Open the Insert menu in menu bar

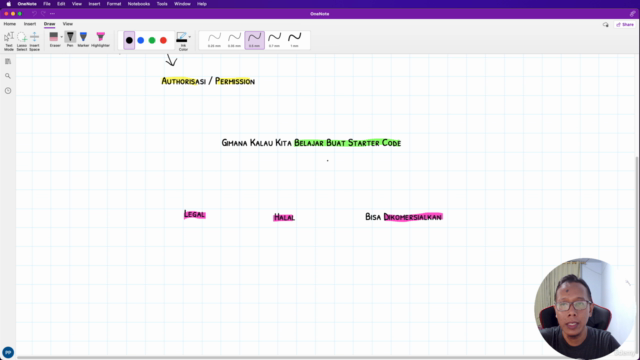click(x=94, y=4)
